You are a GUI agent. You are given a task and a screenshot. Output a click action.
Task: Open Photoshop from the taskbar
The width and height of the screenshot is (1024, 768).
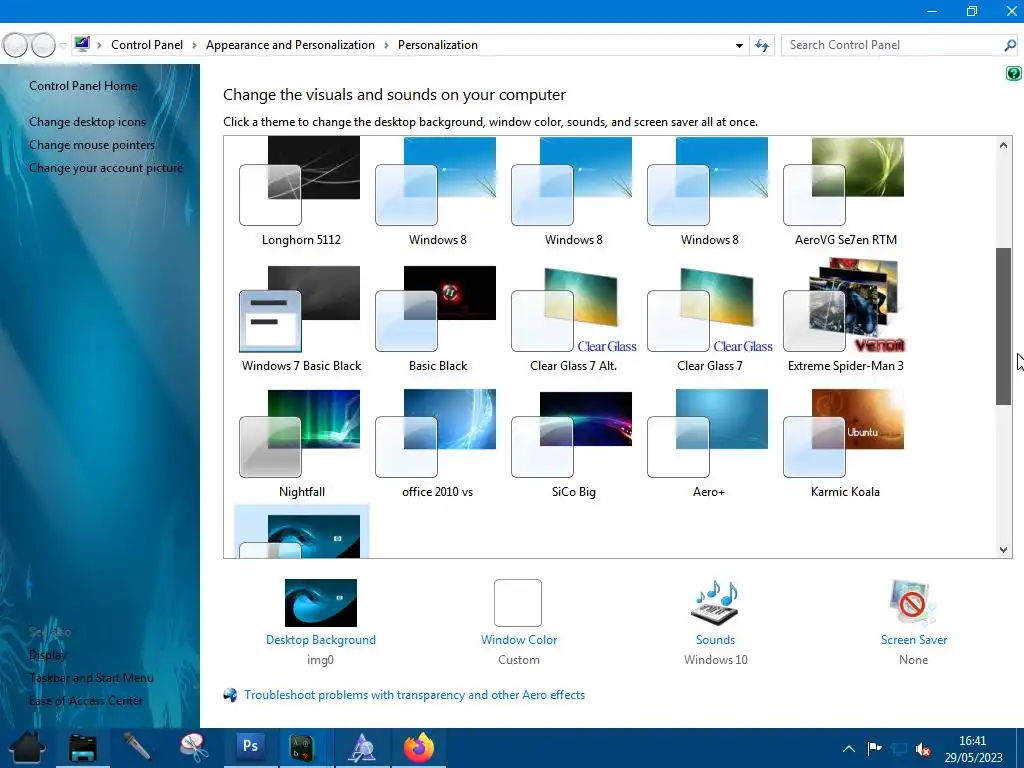click(250, 747)
